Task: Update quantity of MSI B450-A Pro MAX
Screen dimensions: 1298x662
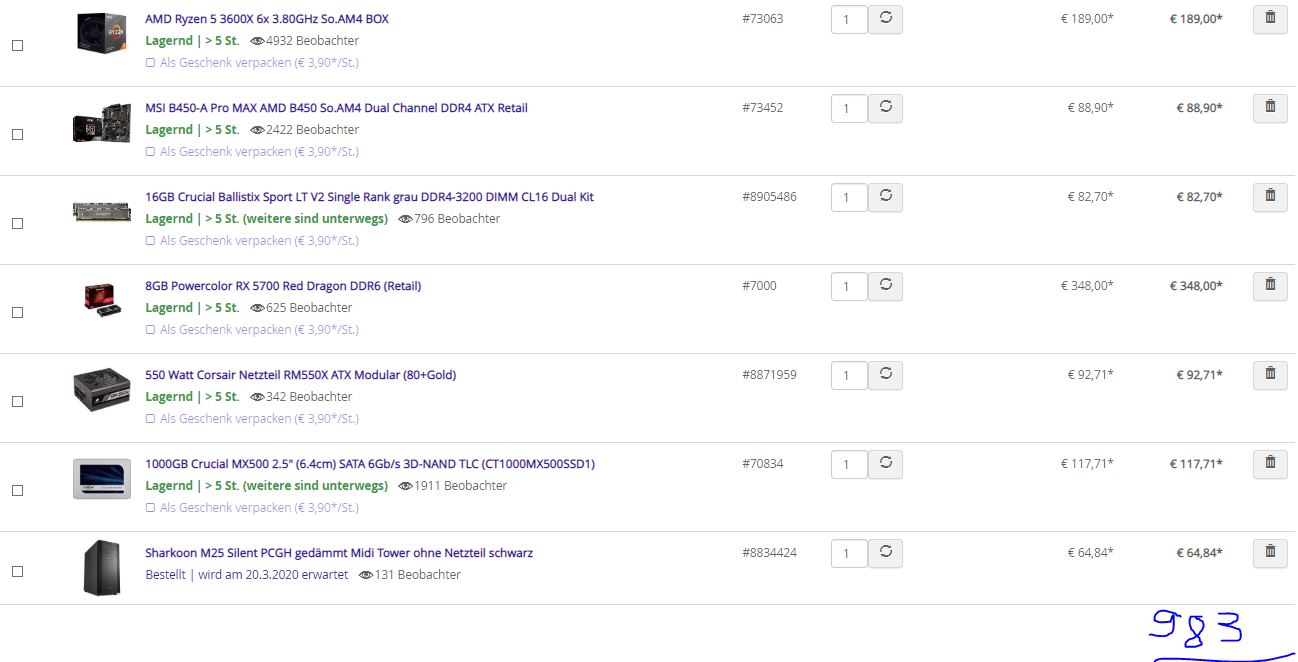Action: point(885,108)
